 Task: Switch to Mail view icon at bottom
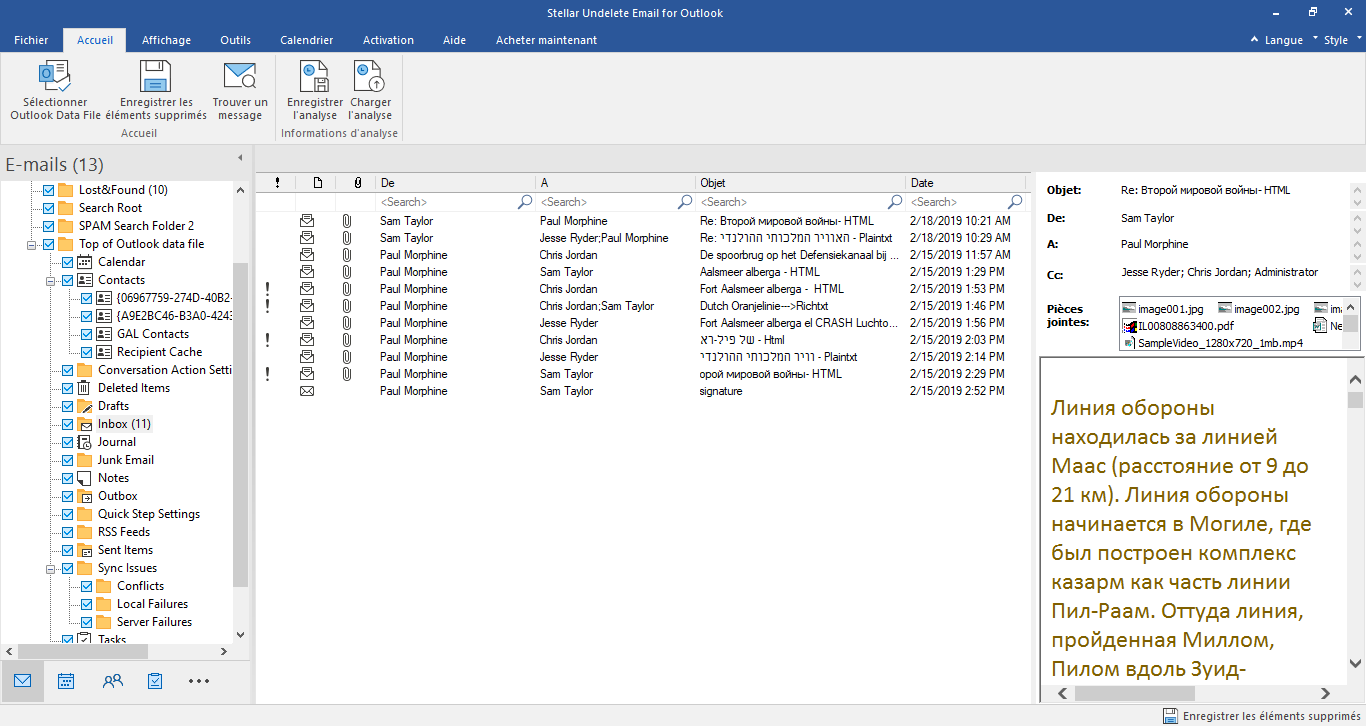22,681
